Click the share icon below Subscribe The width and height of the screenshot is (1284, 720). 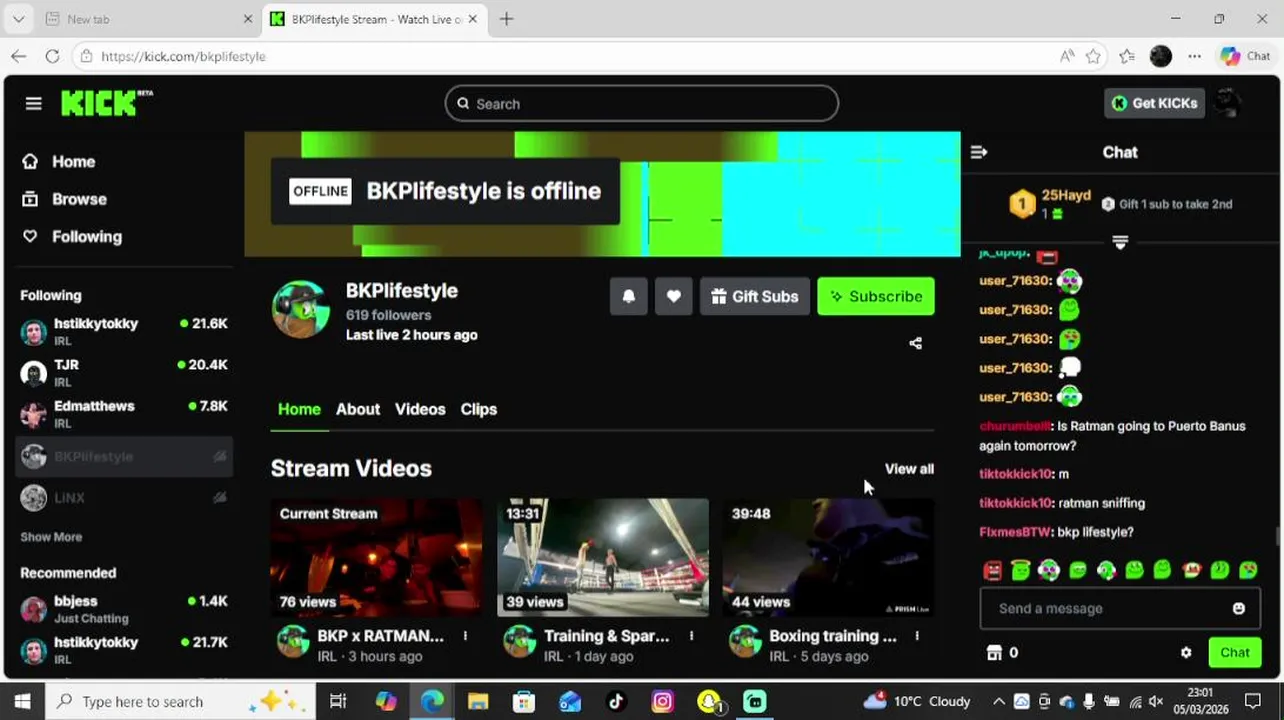(915, 343)
